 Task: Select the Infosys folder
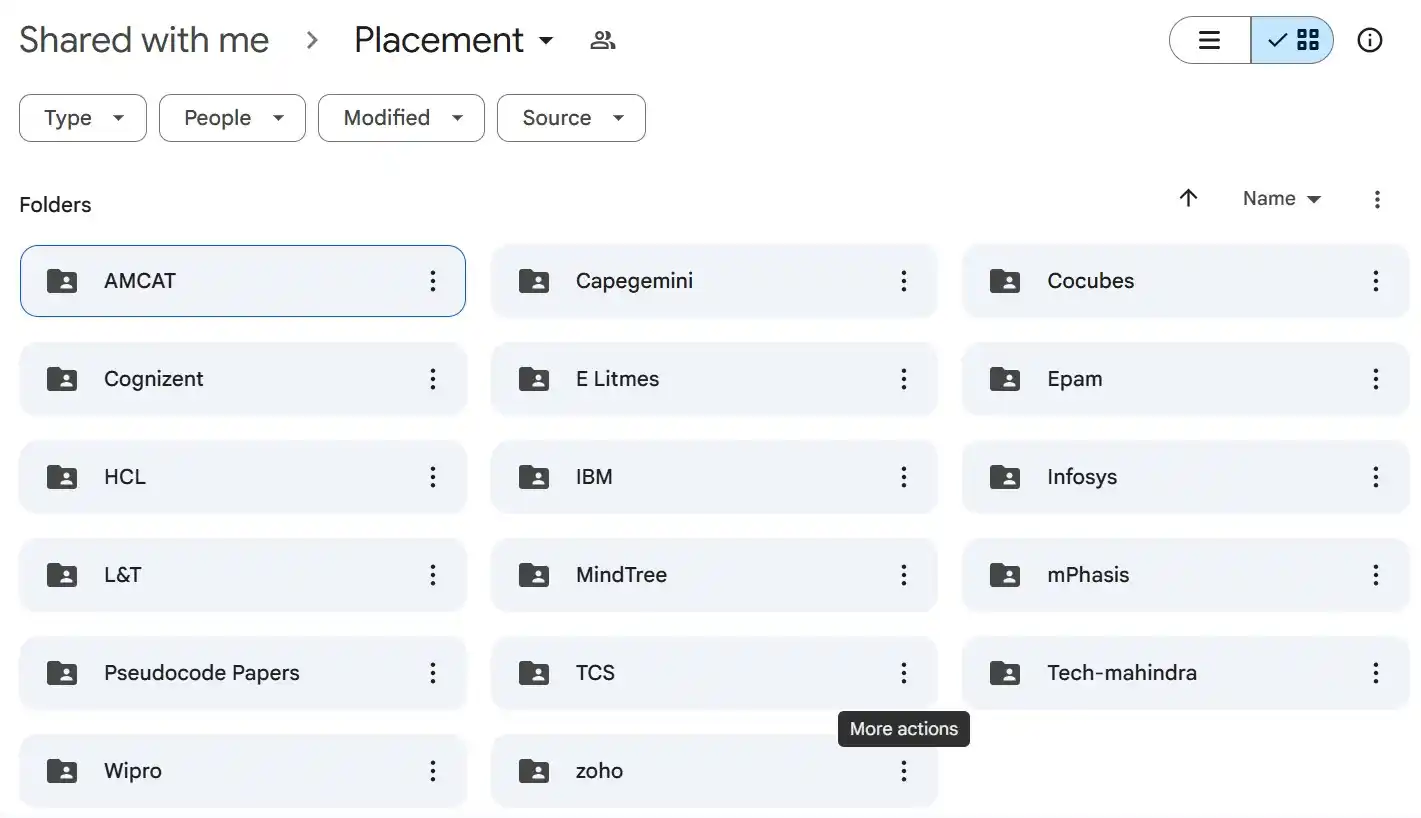1186,477
